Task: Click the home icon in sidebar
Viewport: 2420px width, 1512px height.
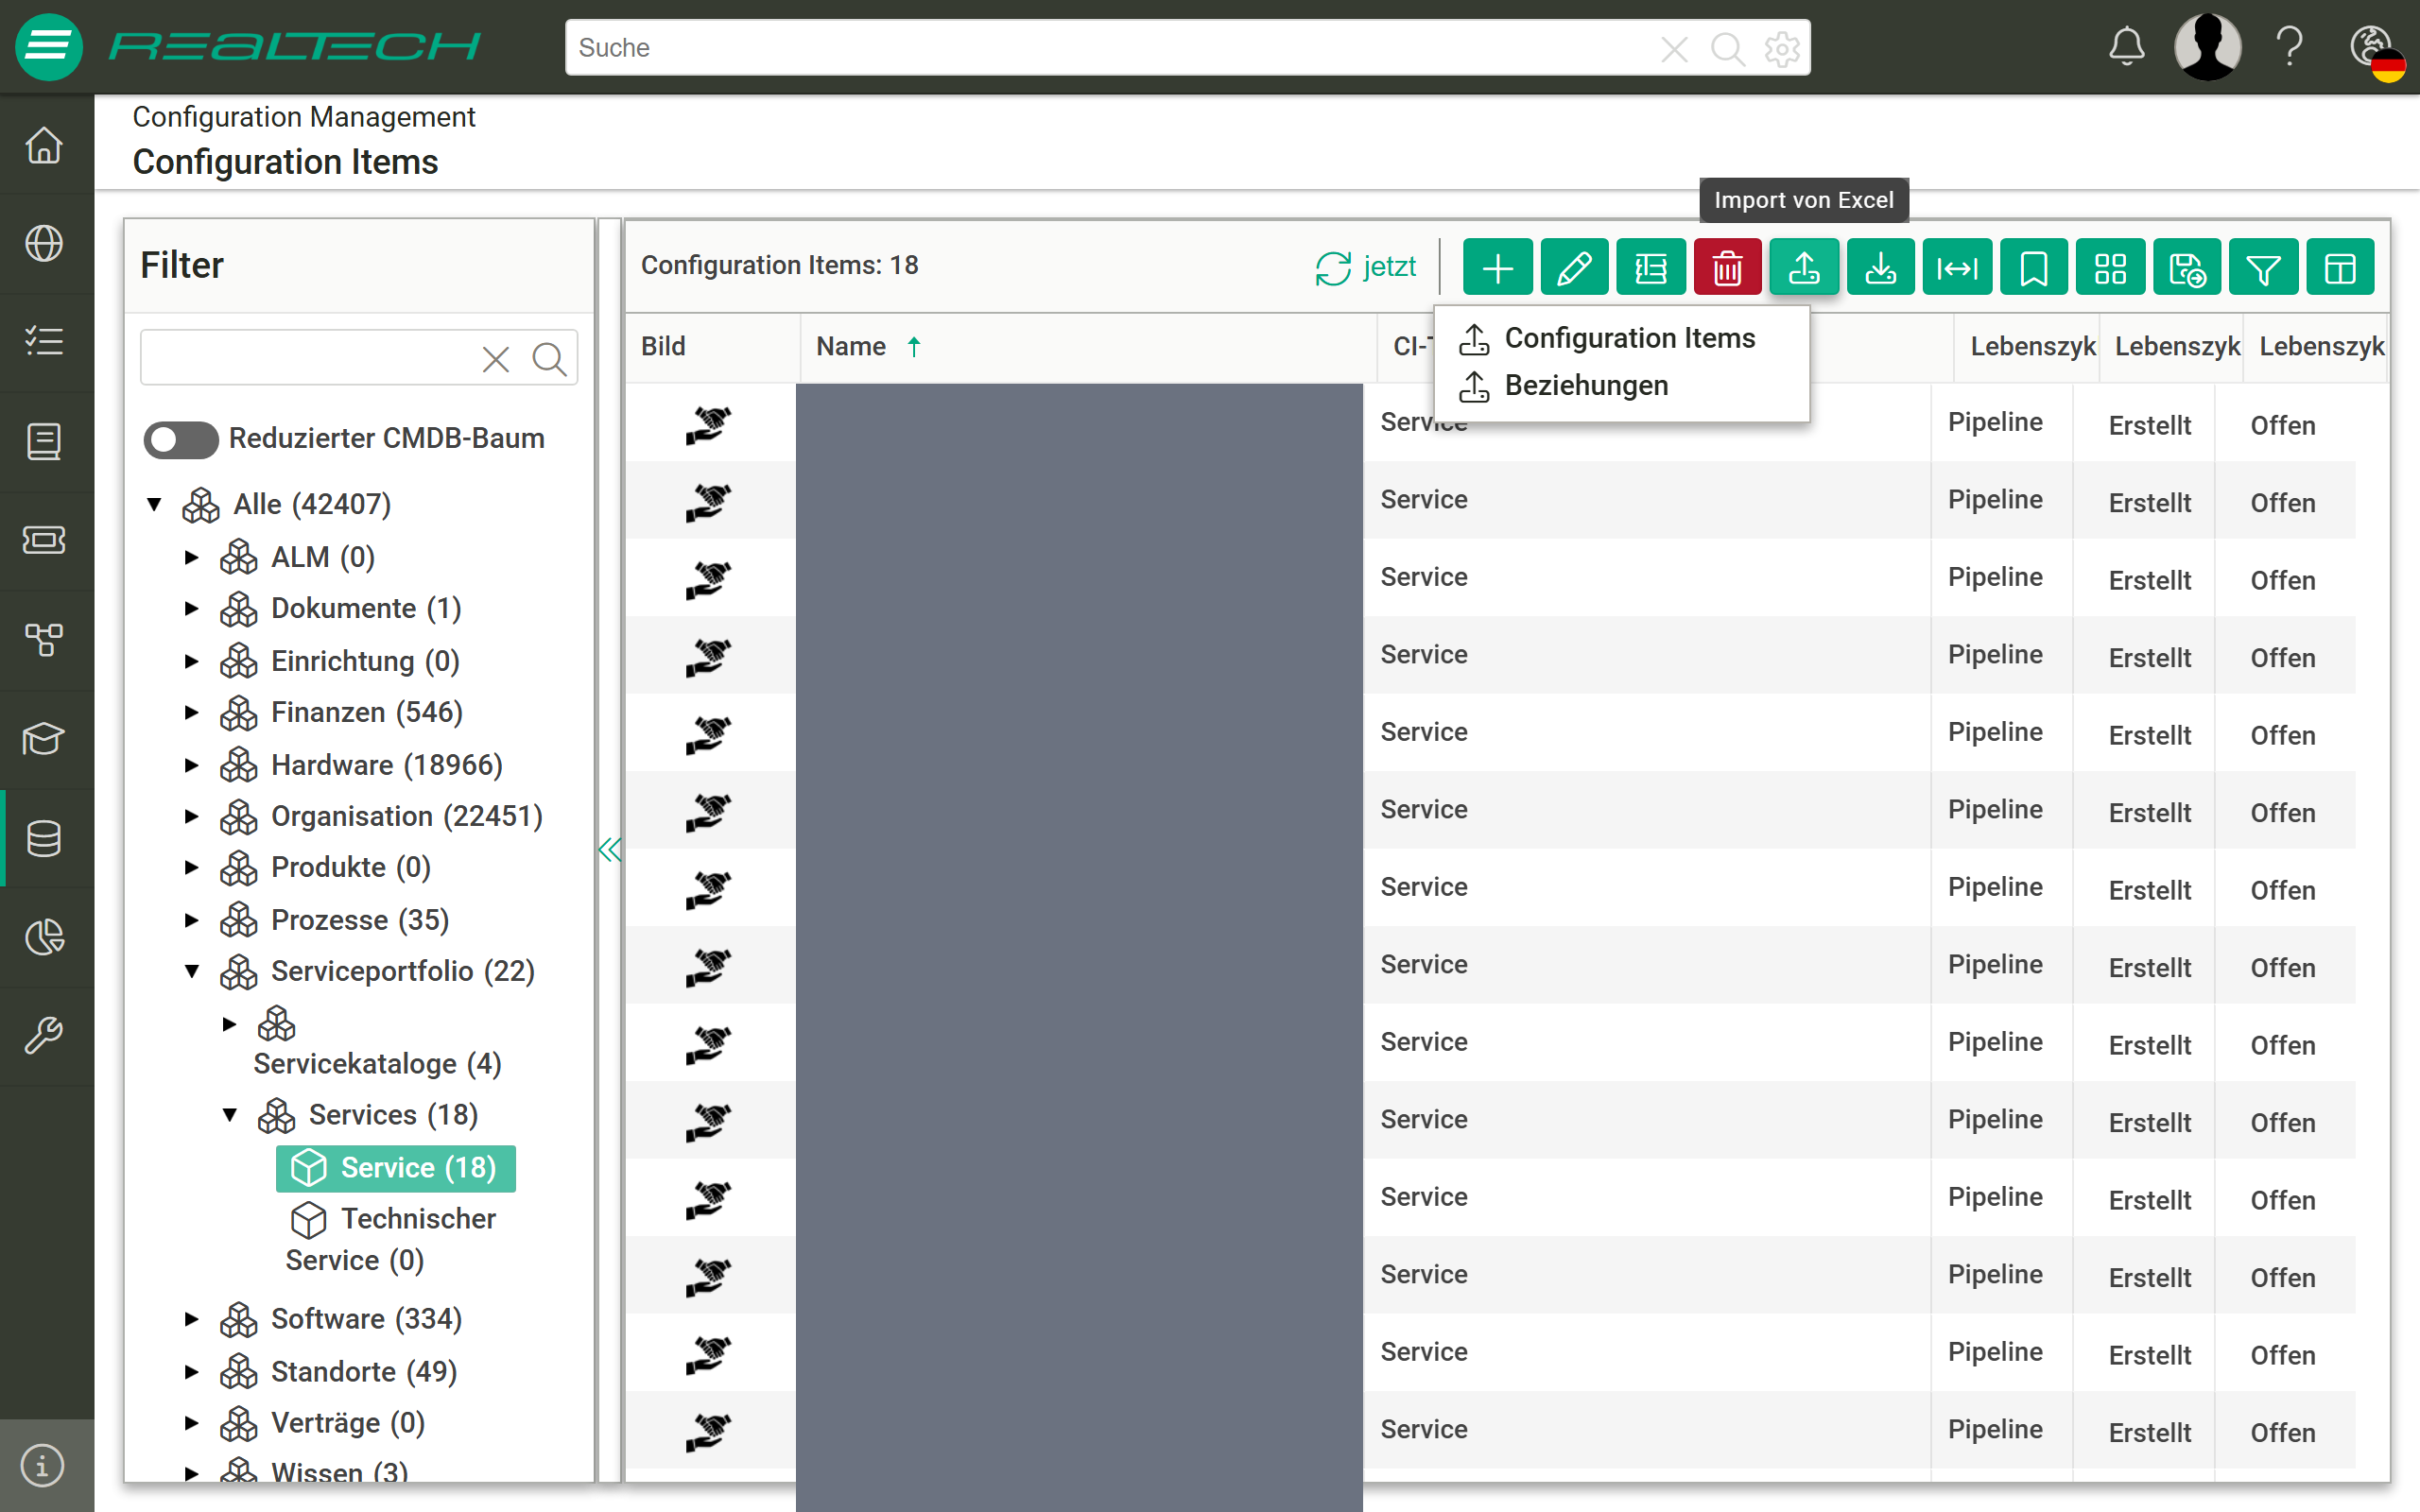Action: [x=44, y=145]
